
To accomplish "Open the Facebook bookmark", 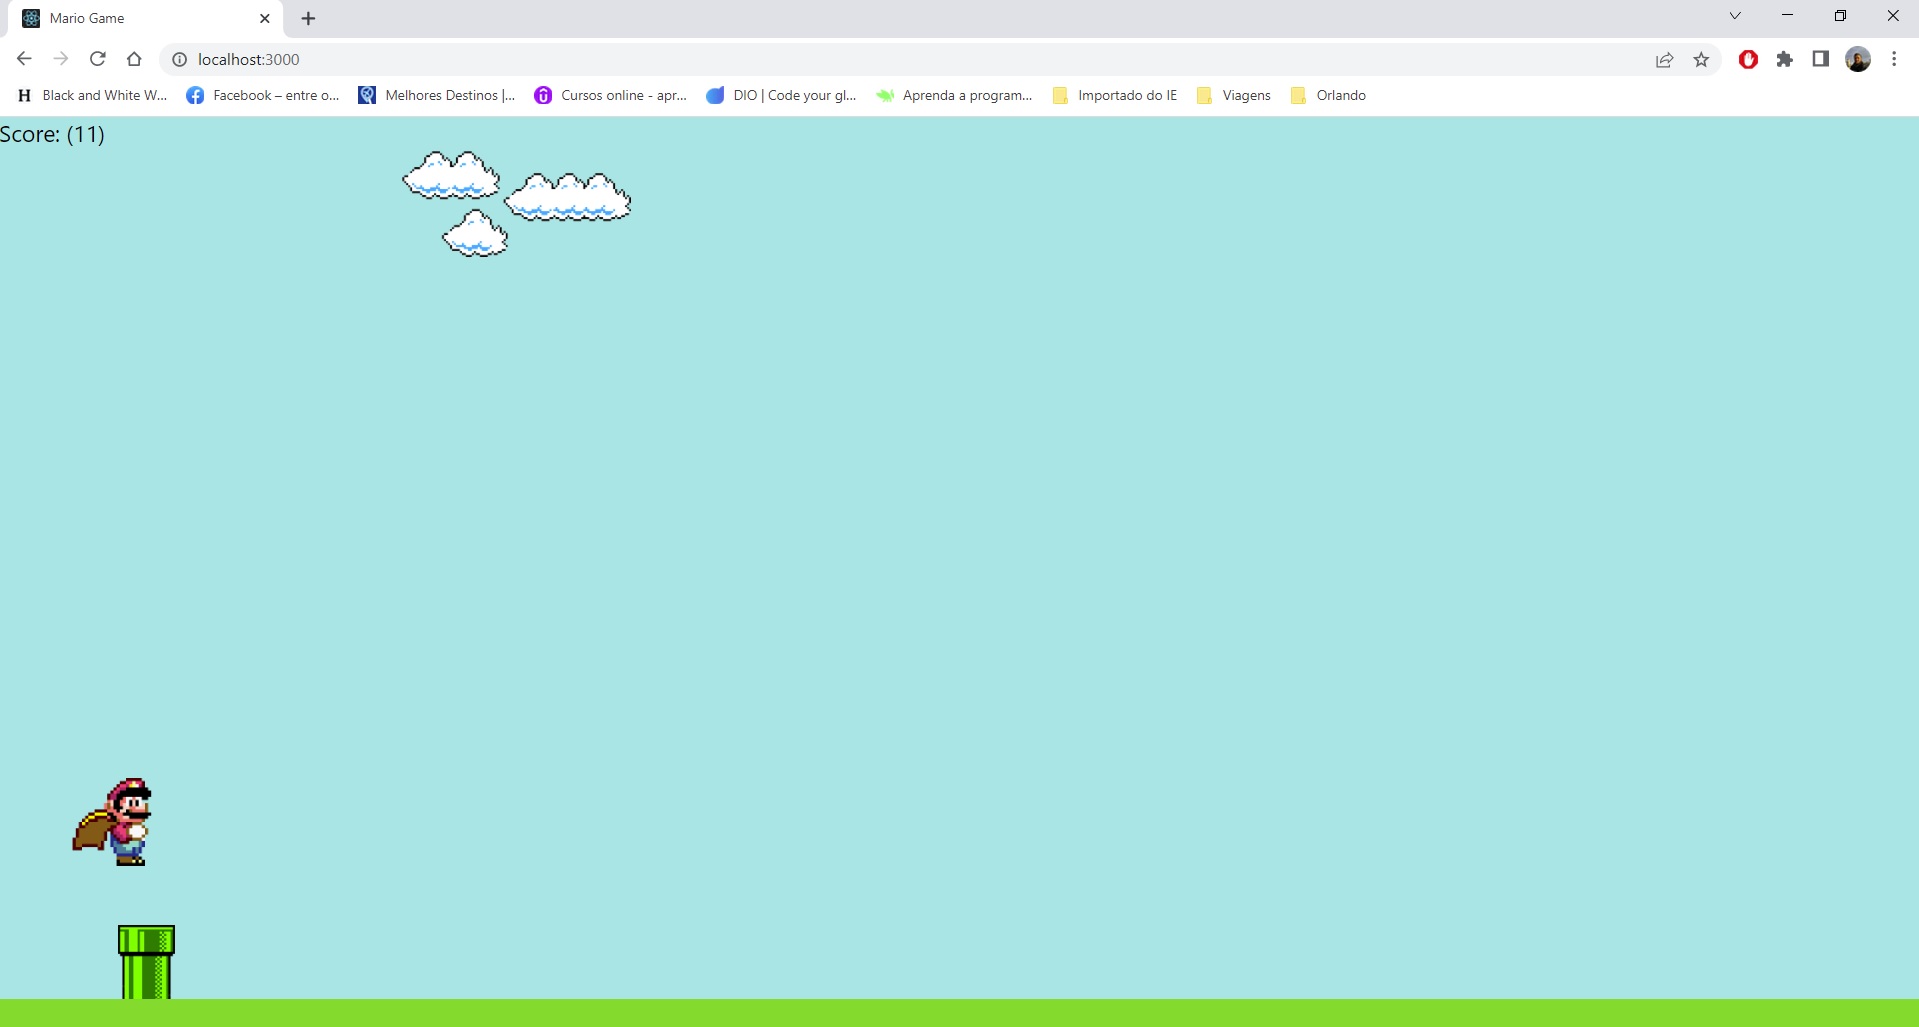I will coord(262,95).
